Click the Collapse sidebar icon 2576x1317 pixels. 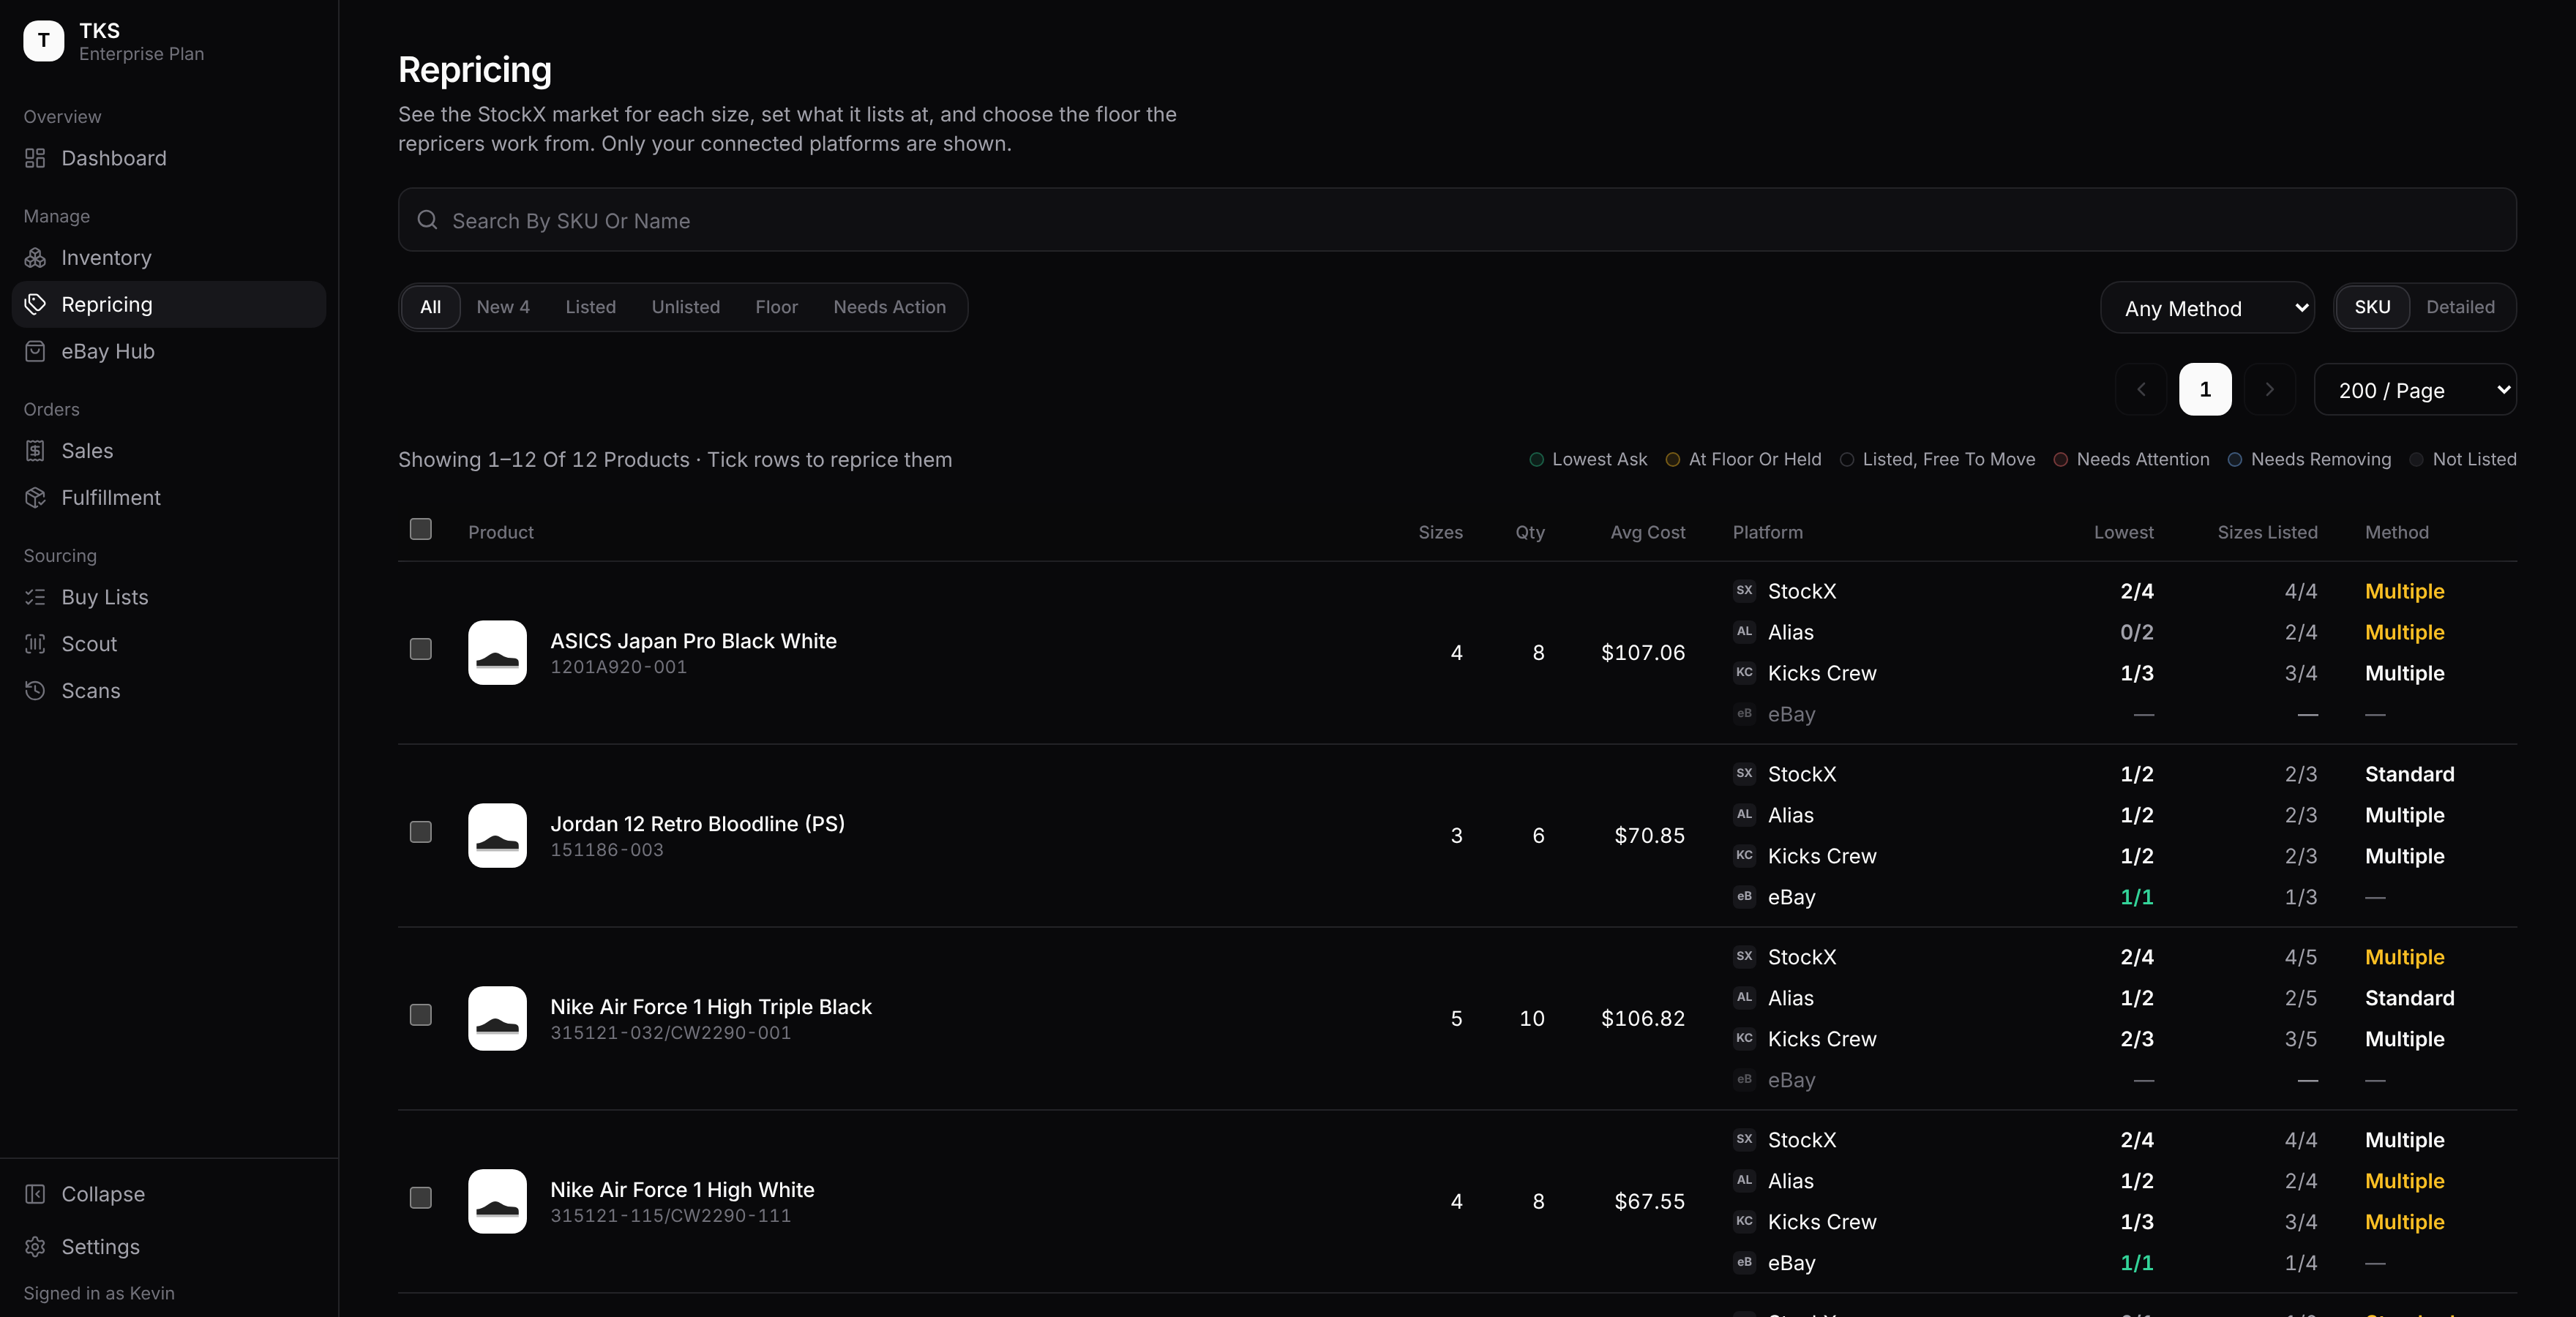[x=35, y=1194]
